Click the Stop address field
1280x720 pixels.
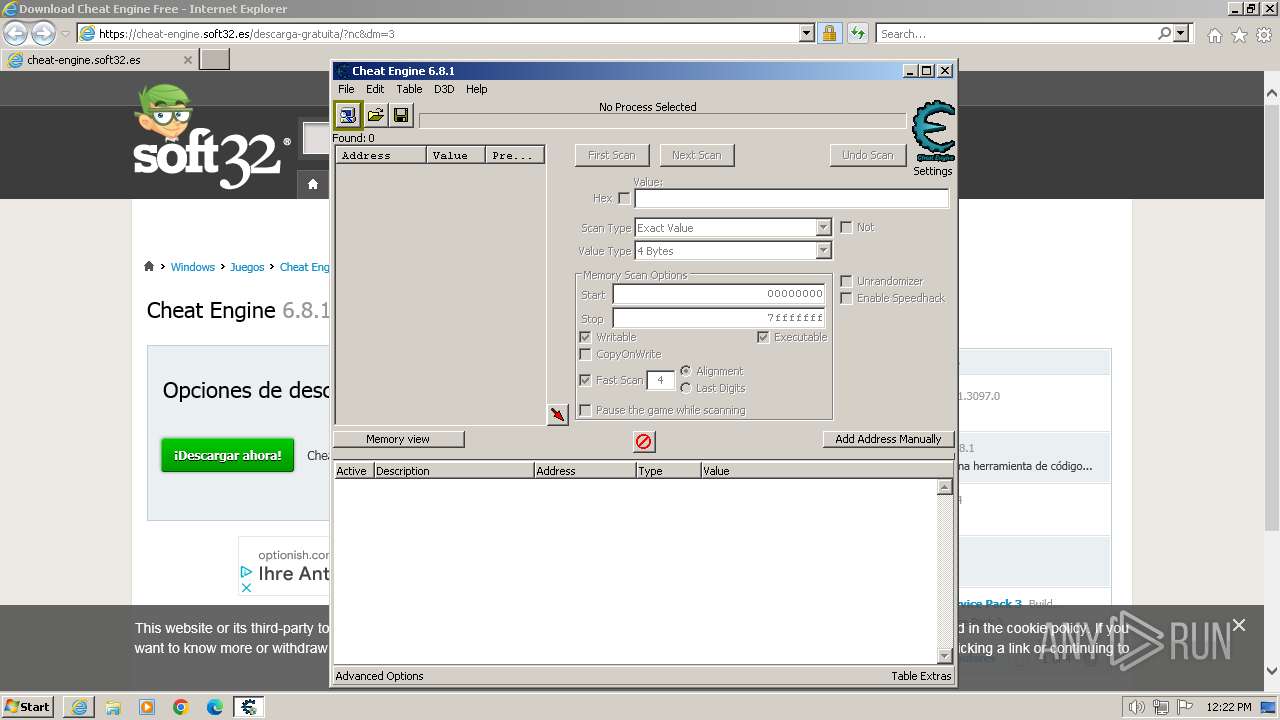pos(720,318)
